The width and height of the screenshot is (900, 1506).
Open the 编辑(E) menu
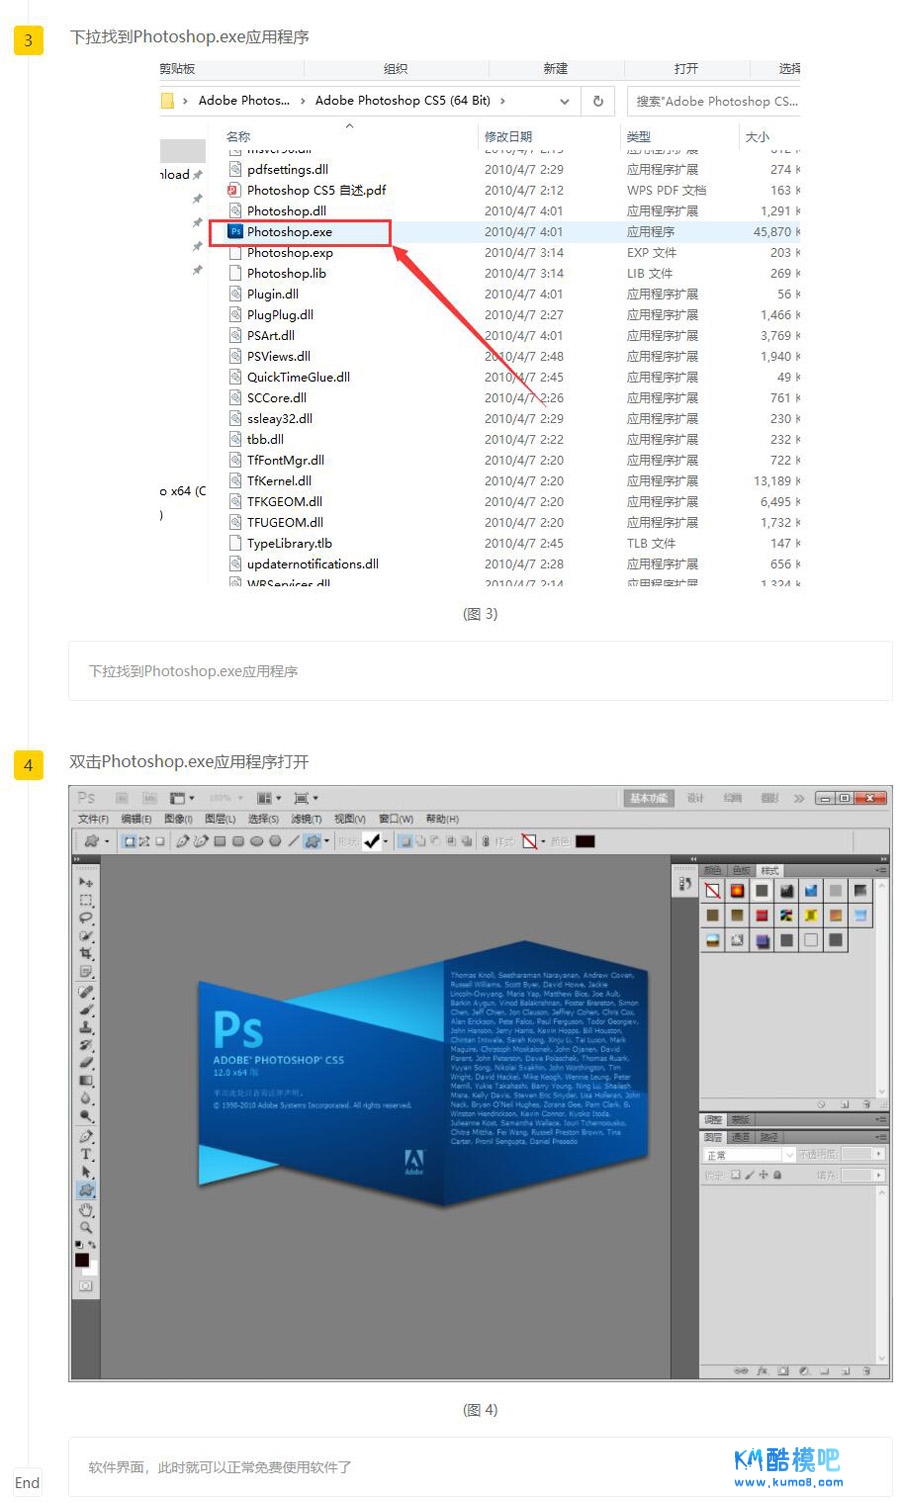click(136, 819)
